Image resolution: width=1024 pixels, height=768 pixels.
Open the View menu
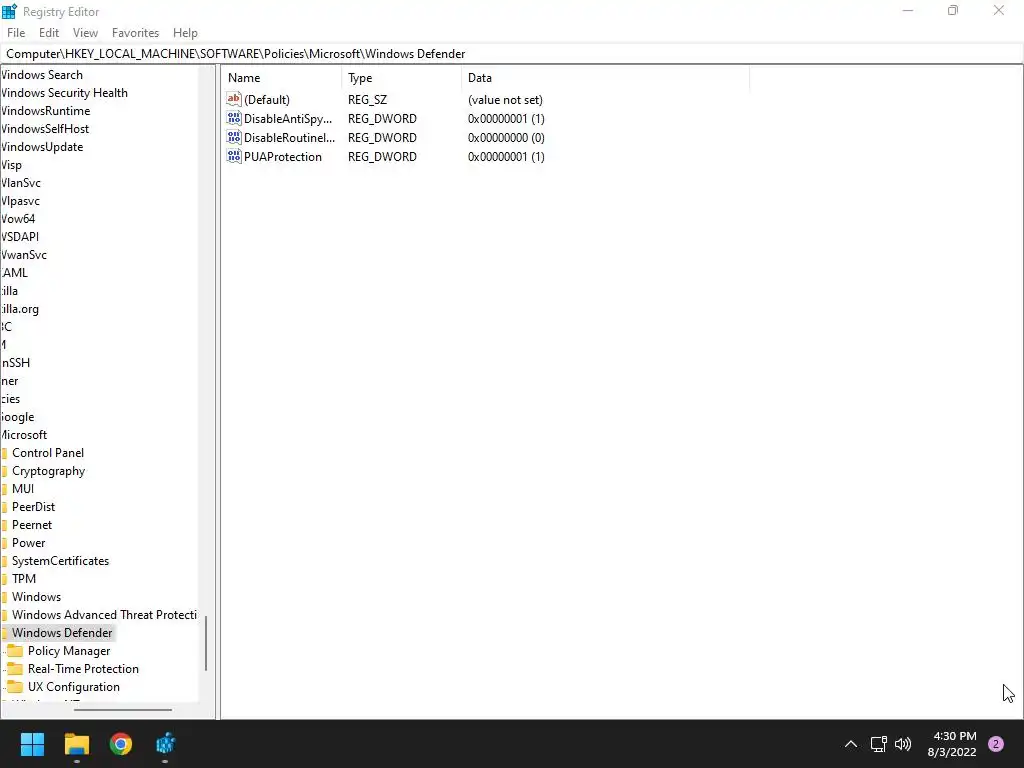coord(85,33)
